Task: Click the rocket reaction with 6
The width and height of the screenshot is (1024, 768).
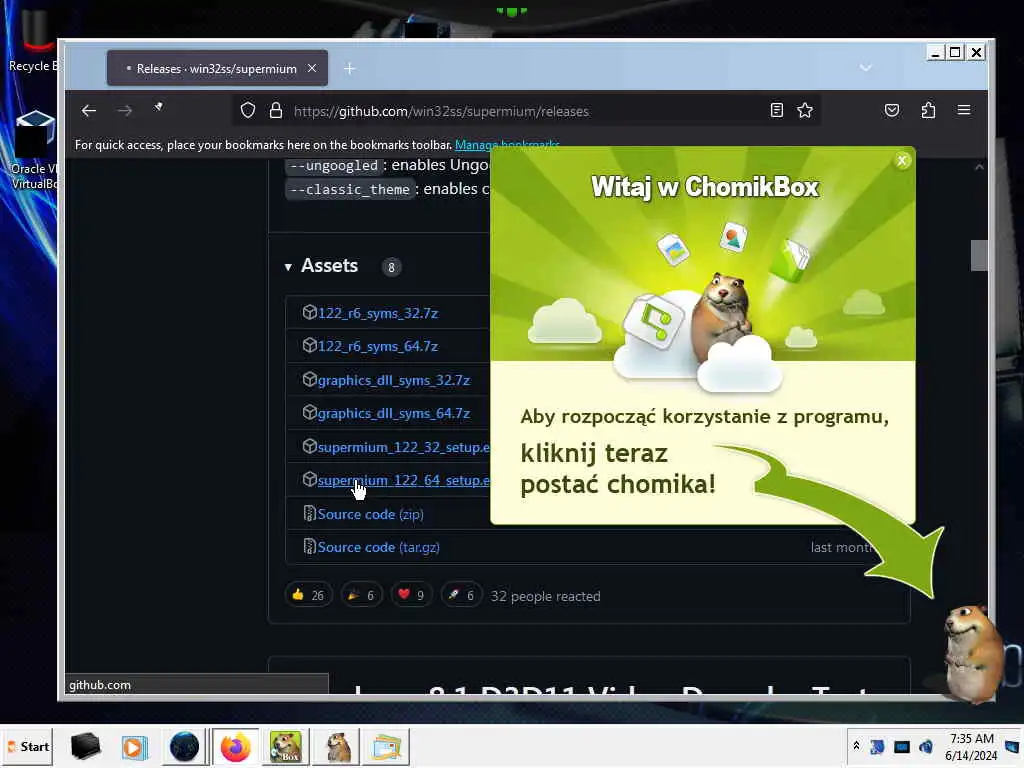Action: coord(461,595)
